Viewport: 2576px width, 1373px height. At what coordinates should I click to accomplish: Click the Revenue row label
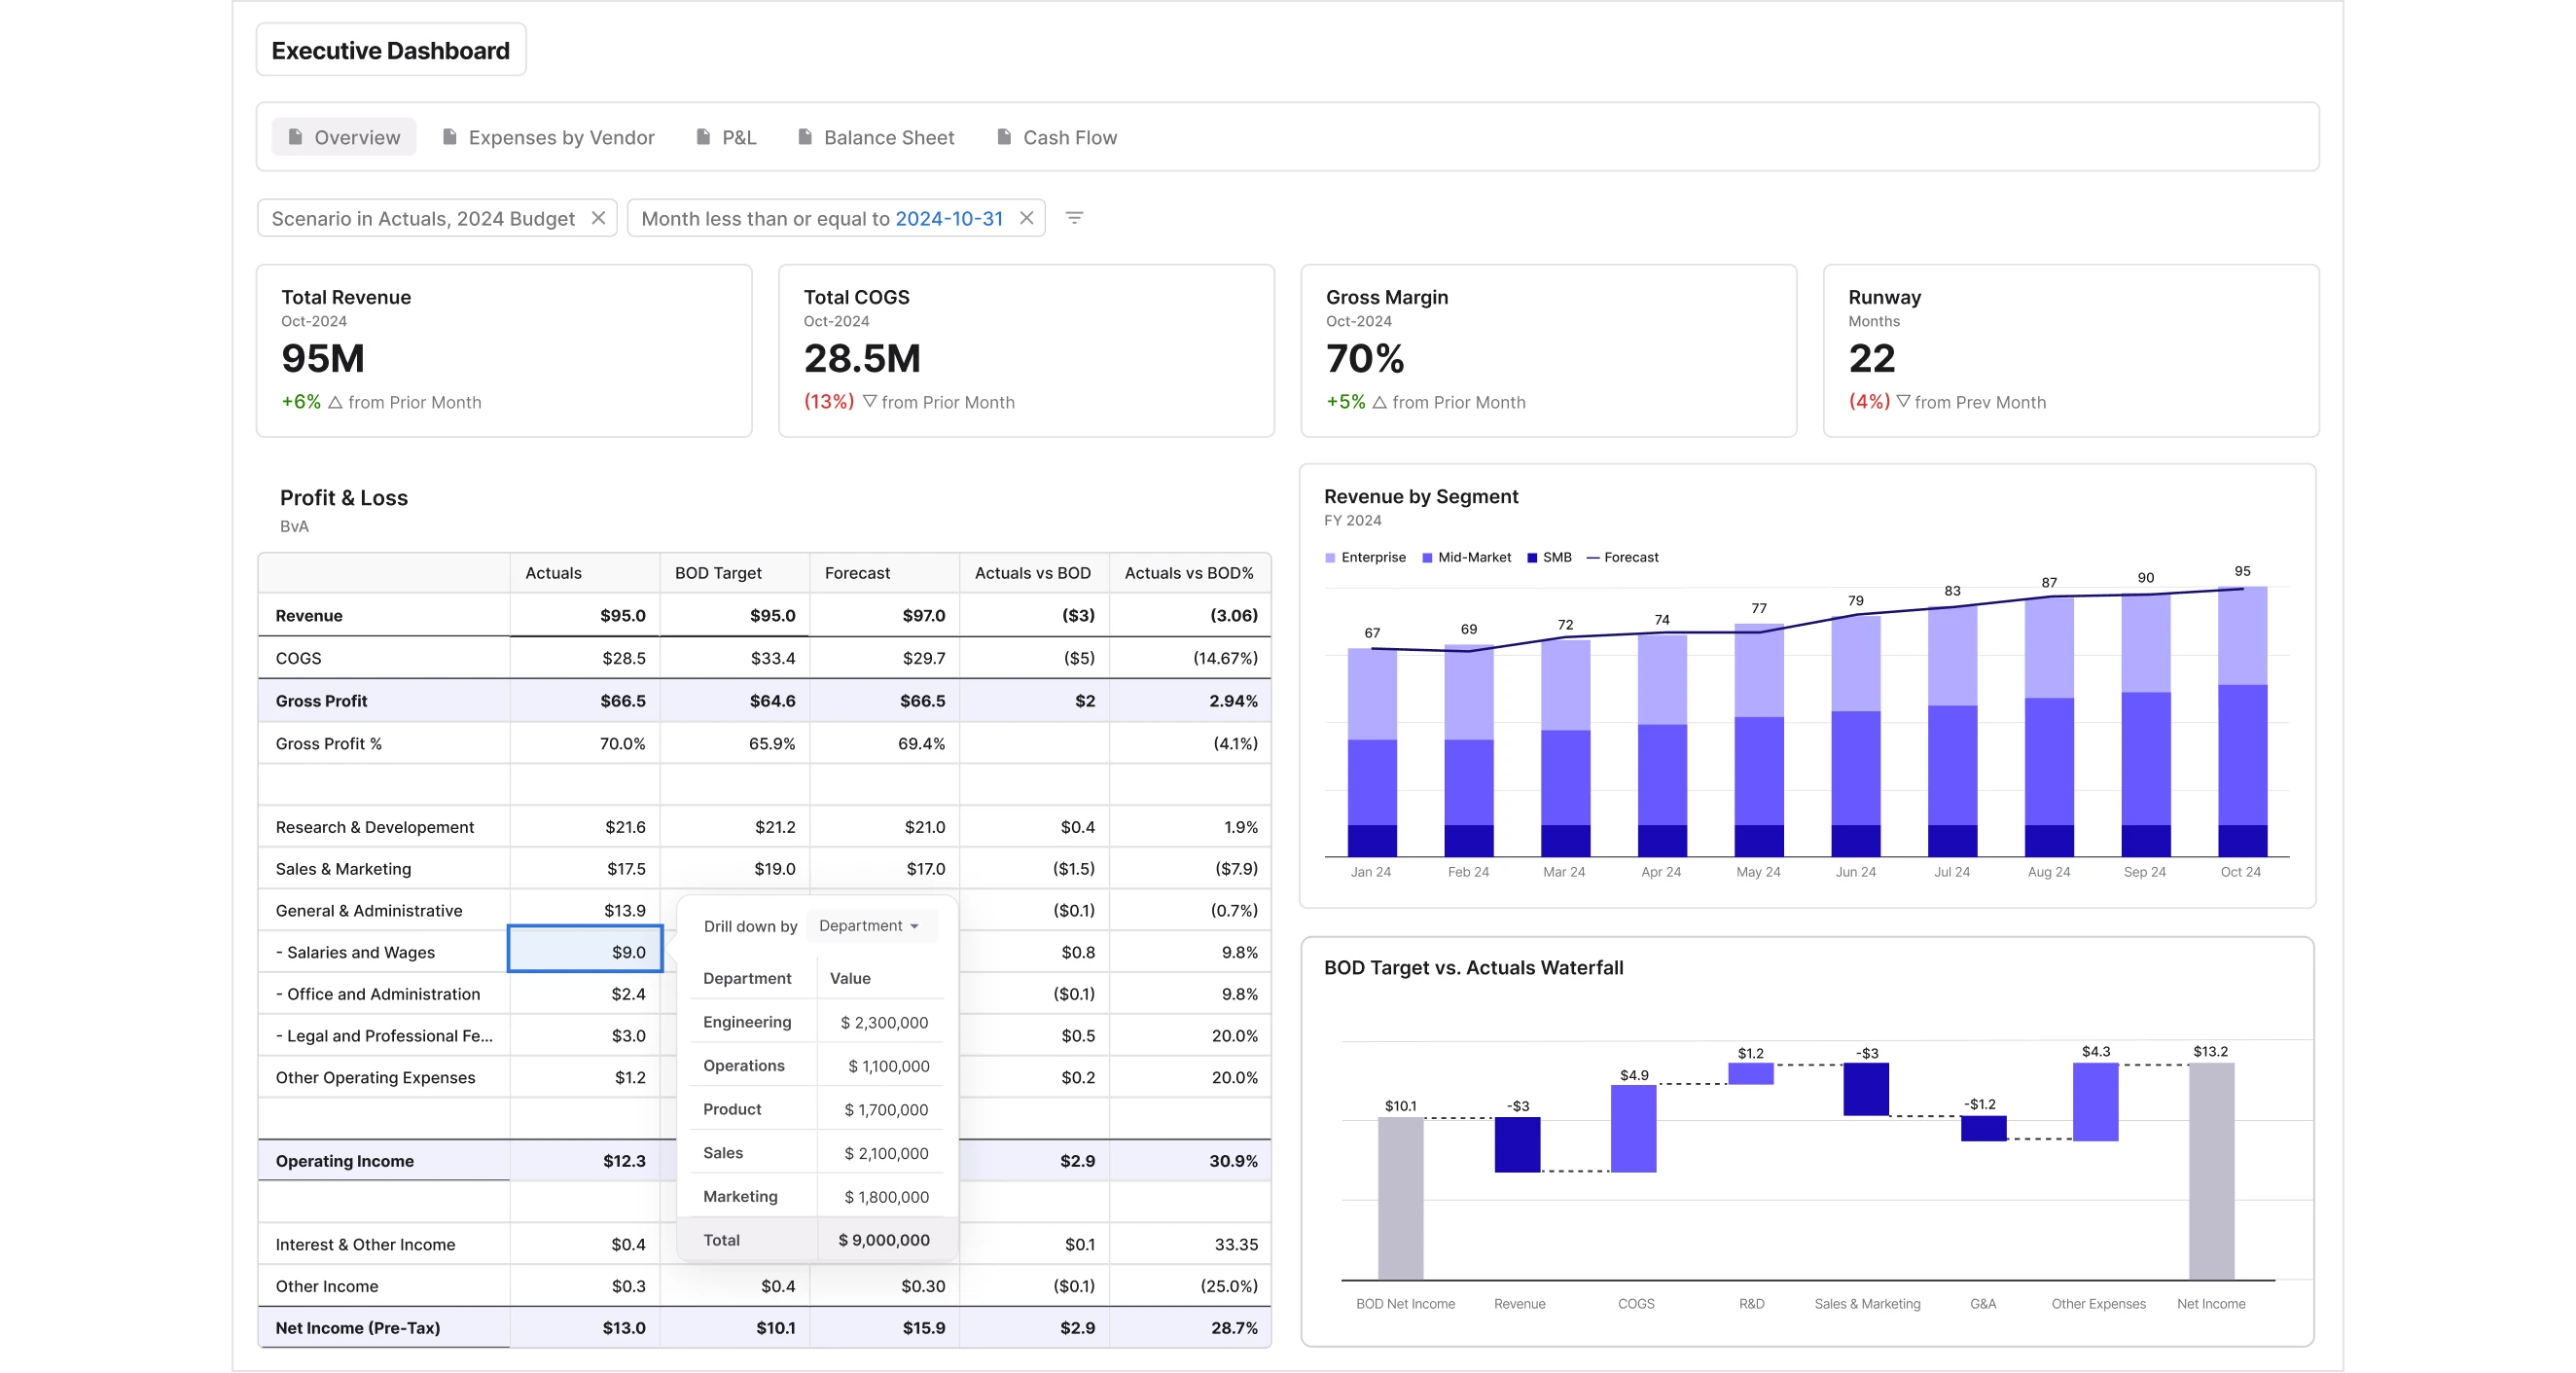pos(309,616)
